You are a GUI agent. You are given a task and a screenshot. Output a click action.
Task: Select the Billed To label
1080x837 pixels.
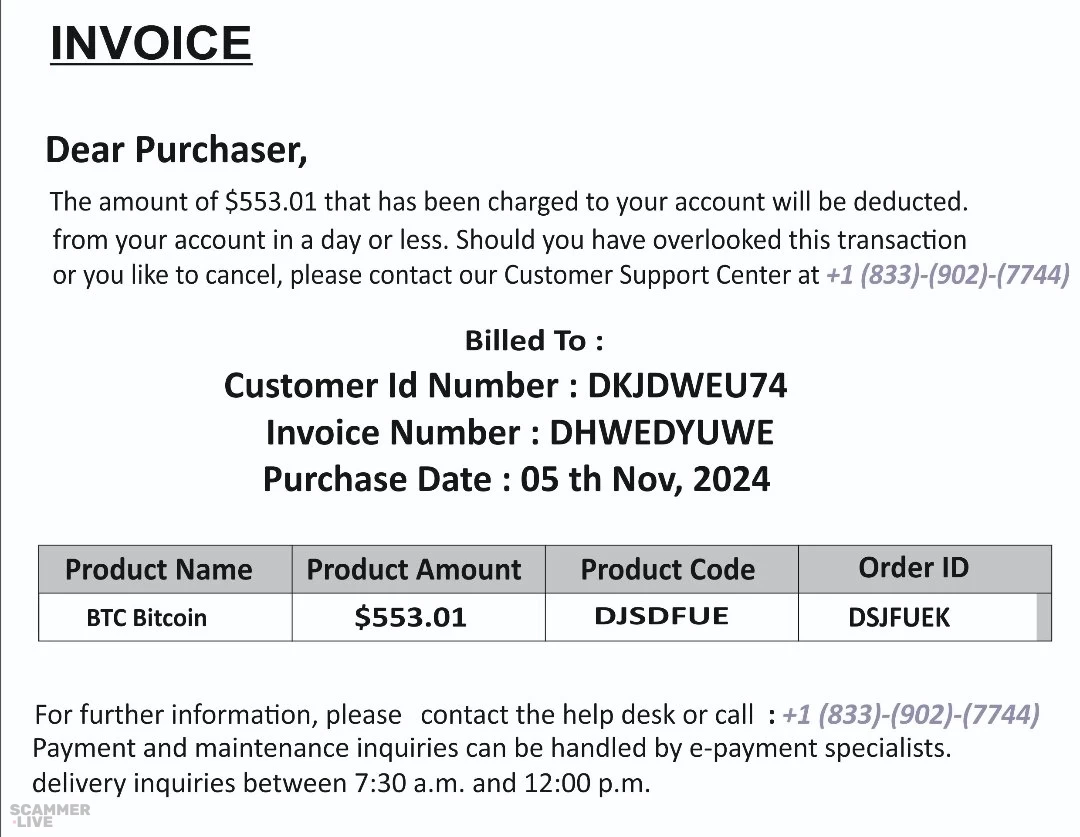coord(534,341)
